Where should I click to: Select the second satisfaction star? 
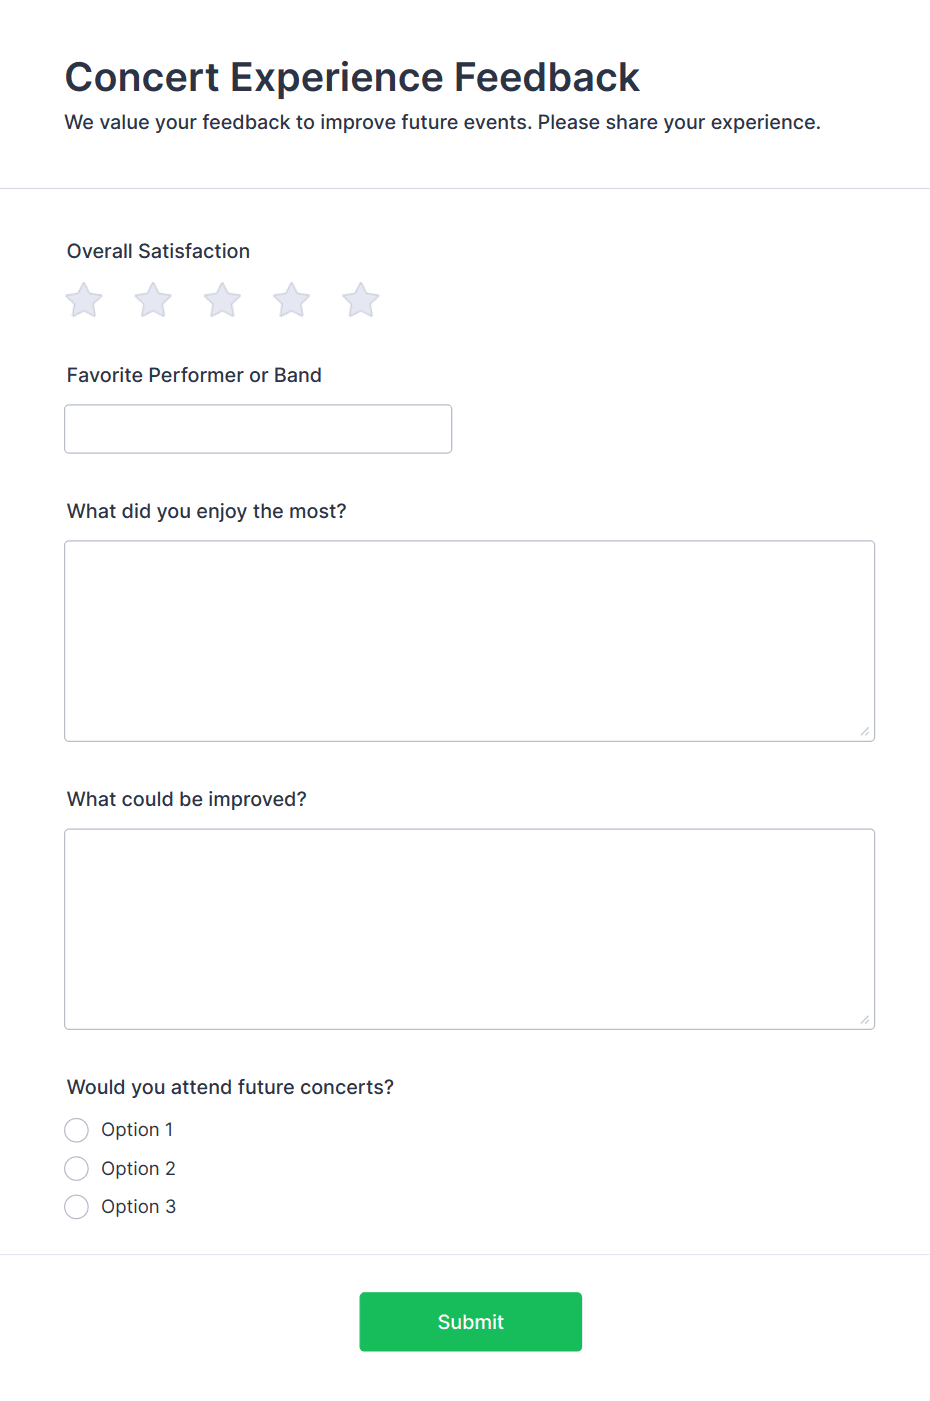click(153, 300)
